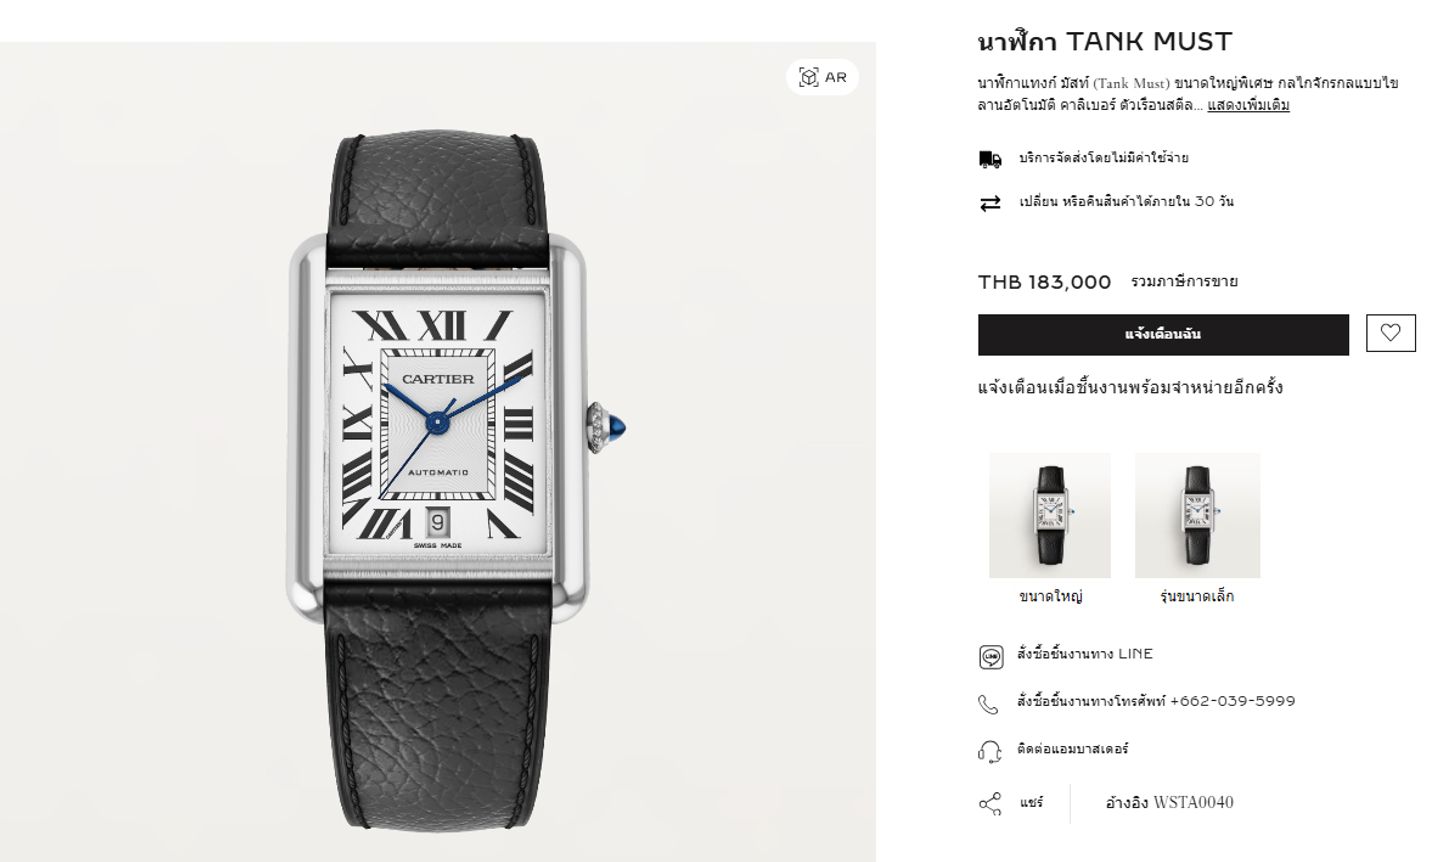Click the รุ่นขนาดเล็ก size label
The image size is (1440, 862).
[1197, 597]
